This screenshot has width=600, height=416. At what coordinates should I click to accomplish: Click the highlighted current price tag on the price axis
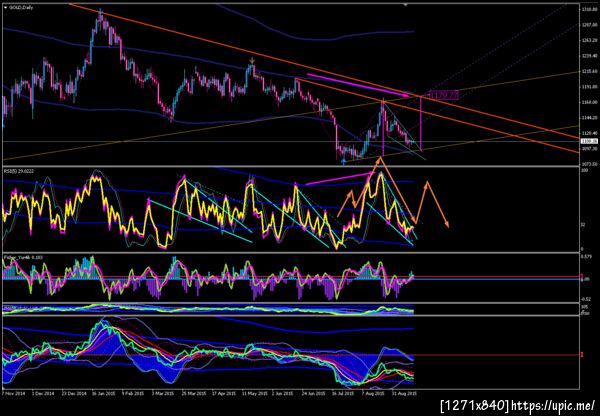591,141
